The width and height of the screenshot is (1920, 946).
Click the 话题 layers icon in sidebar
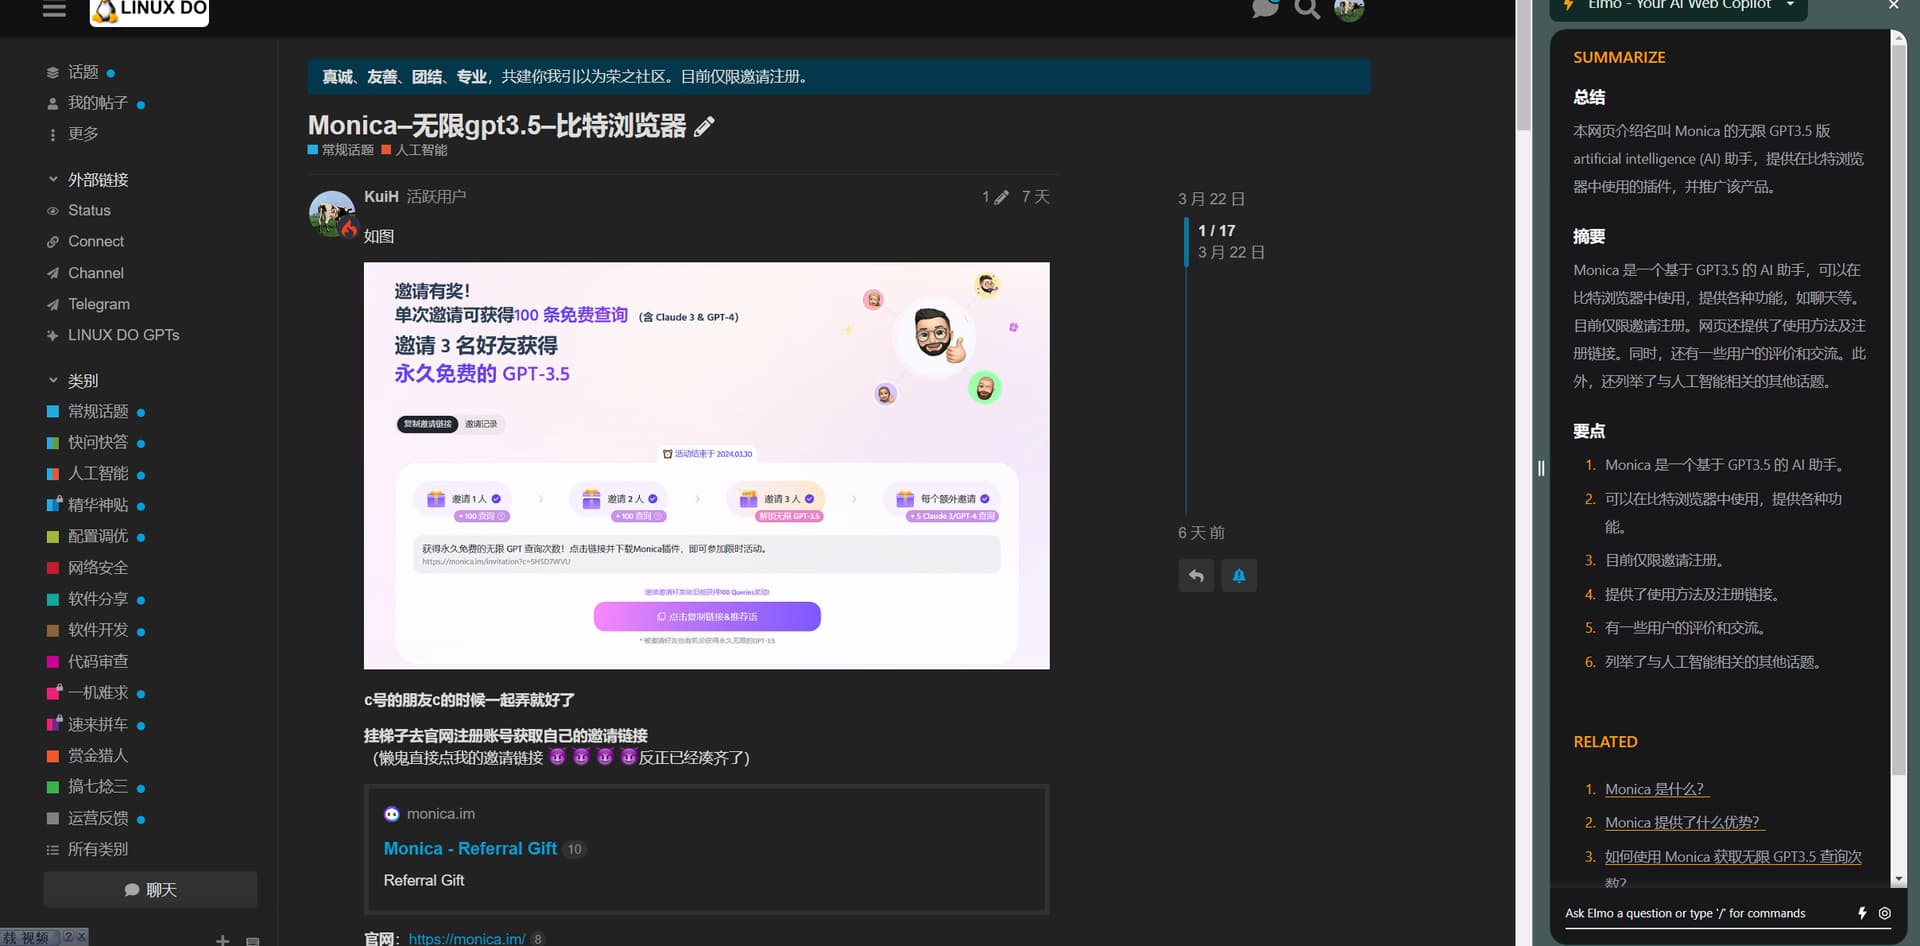pos(53,72)
